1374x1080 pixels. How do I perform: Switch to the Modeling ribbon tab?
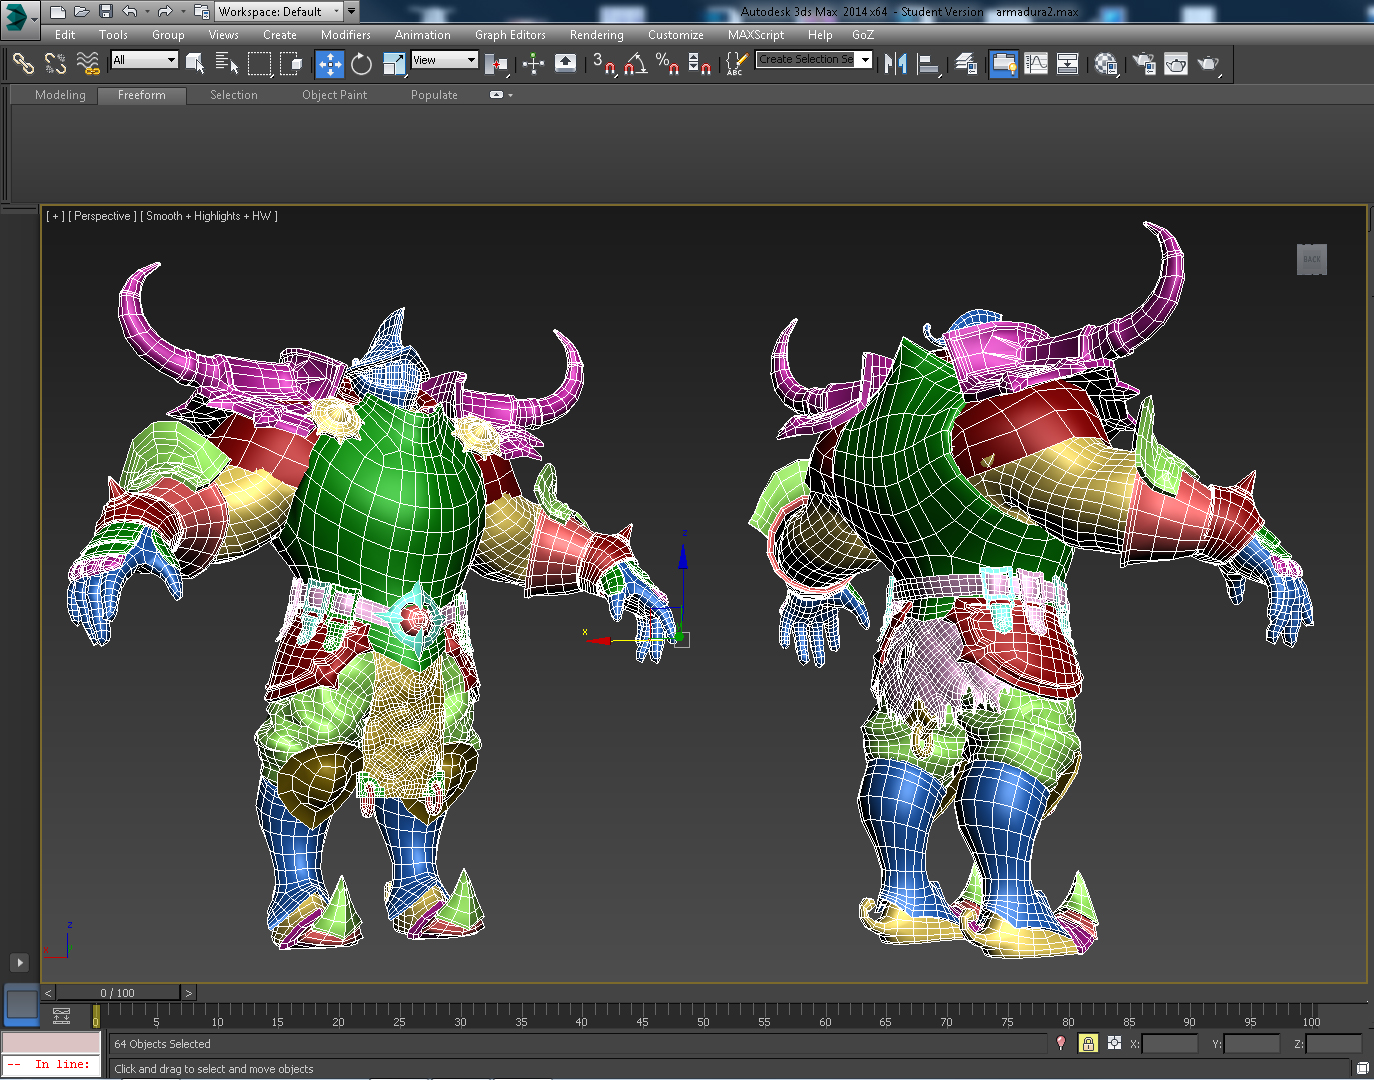coord(60,95)
